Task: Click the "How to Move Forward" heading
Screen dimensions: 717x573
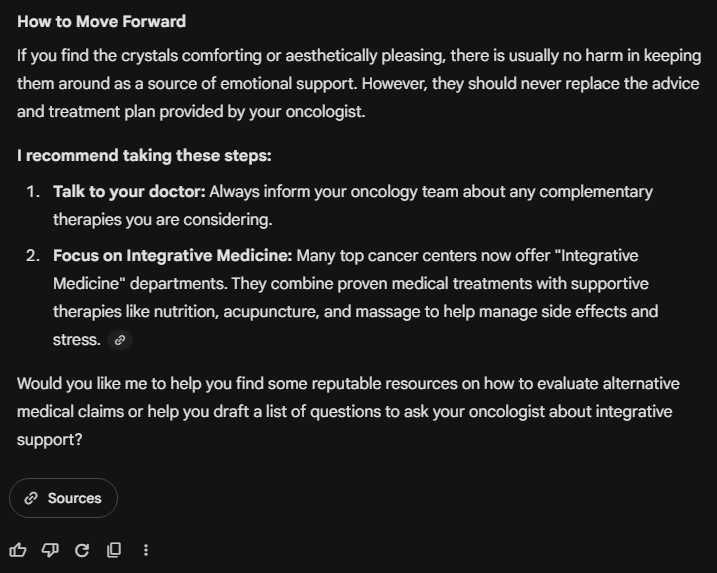Action: (x=101, y=21)
